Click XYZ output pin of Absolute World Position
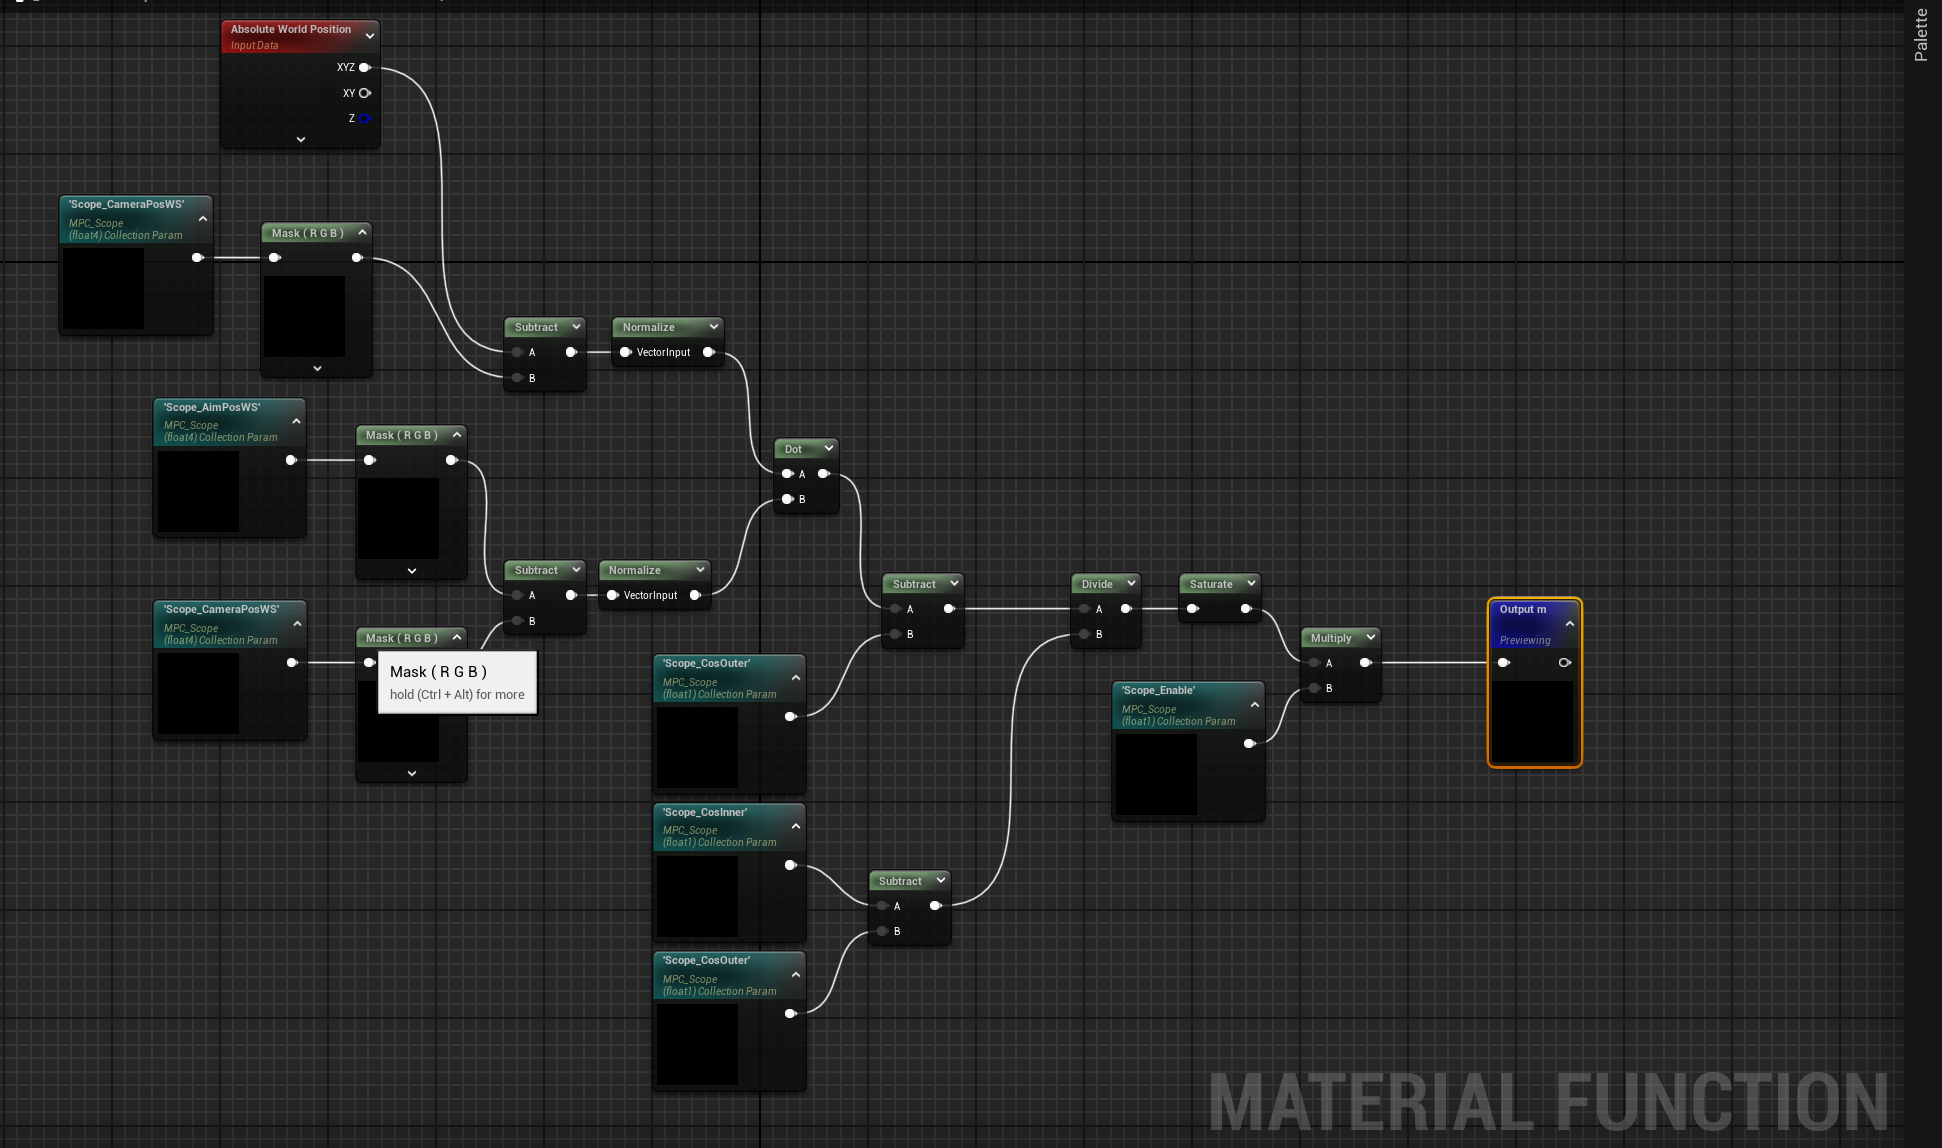Image resolution: width=1942 pixels, height=1148 pixels. point(365,68)
